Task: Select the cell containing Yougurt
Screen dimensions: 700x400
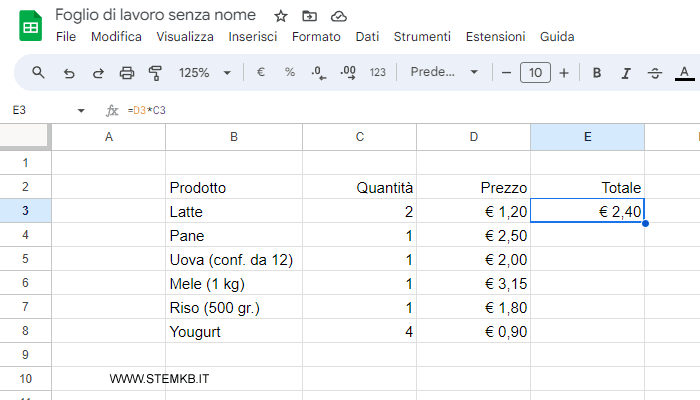Action: [x=234, y=332]
